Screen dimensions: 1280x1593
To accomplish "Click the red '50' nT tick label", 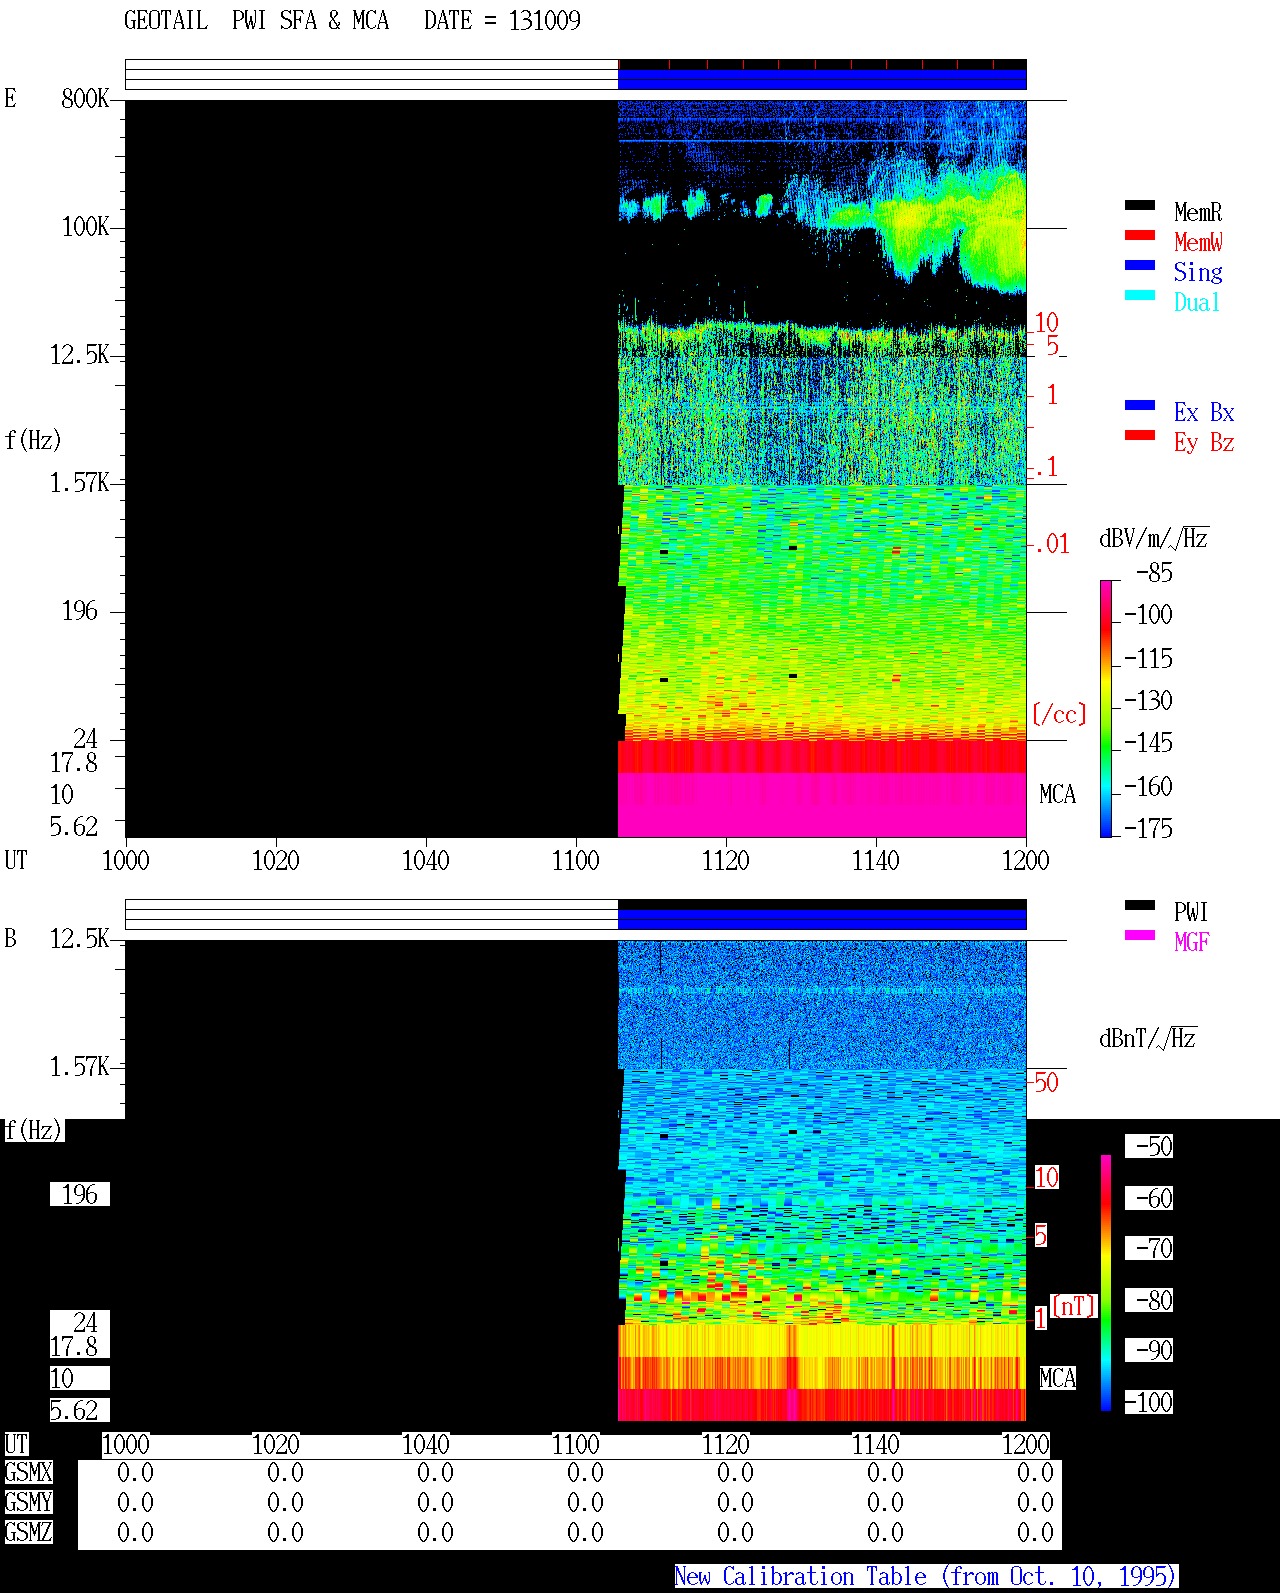I will (x=1046, y=1082).
